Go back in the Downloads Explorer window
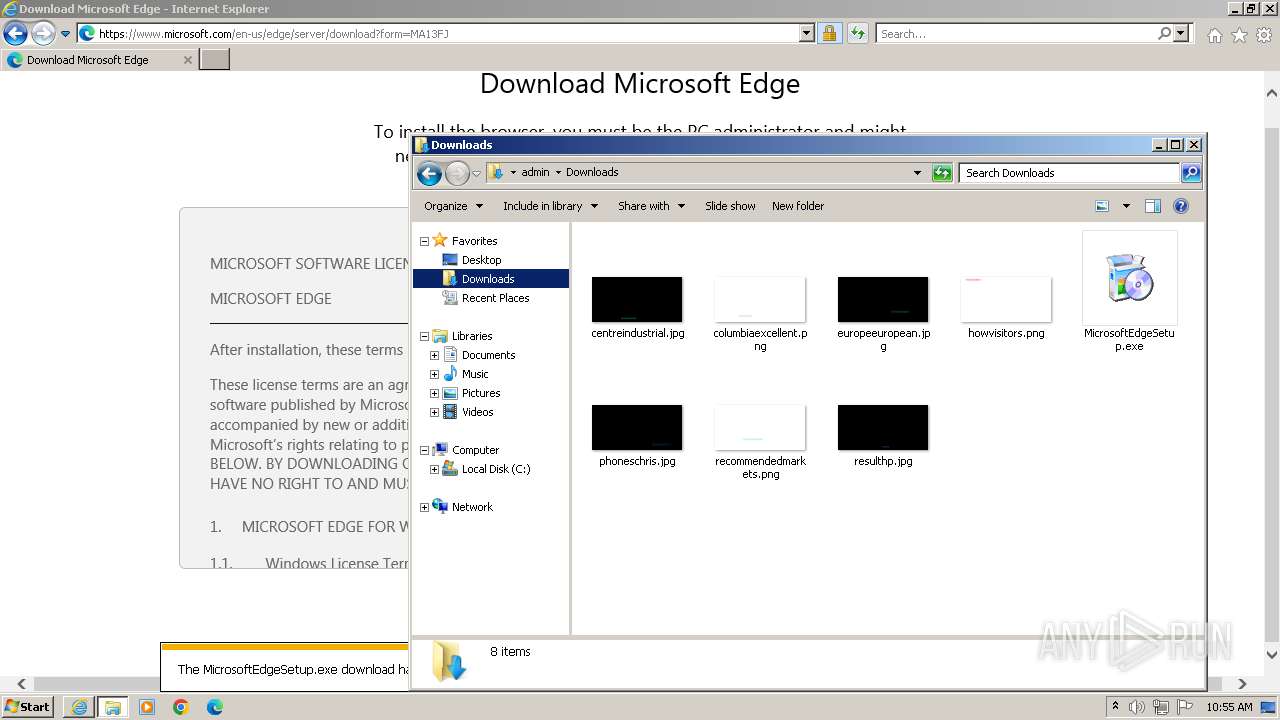Viewport: 1280px width, 720px height. [430, 174]
